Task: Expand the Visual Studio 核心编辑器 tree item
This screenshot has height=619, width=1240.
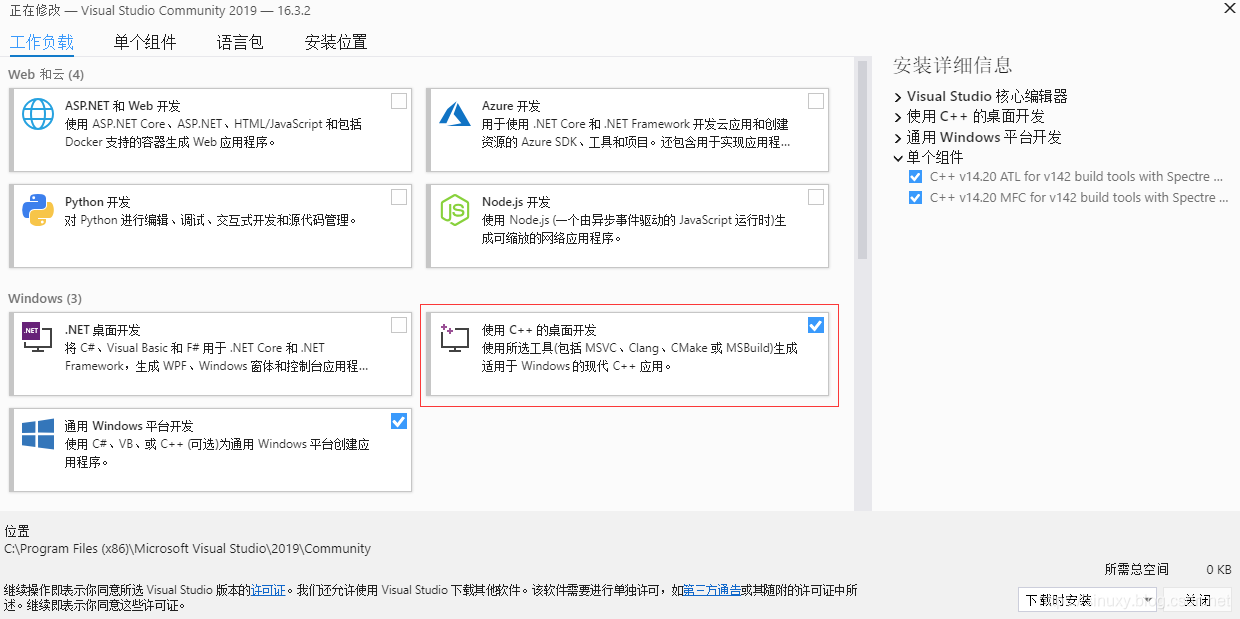Action: click(897, 96)
